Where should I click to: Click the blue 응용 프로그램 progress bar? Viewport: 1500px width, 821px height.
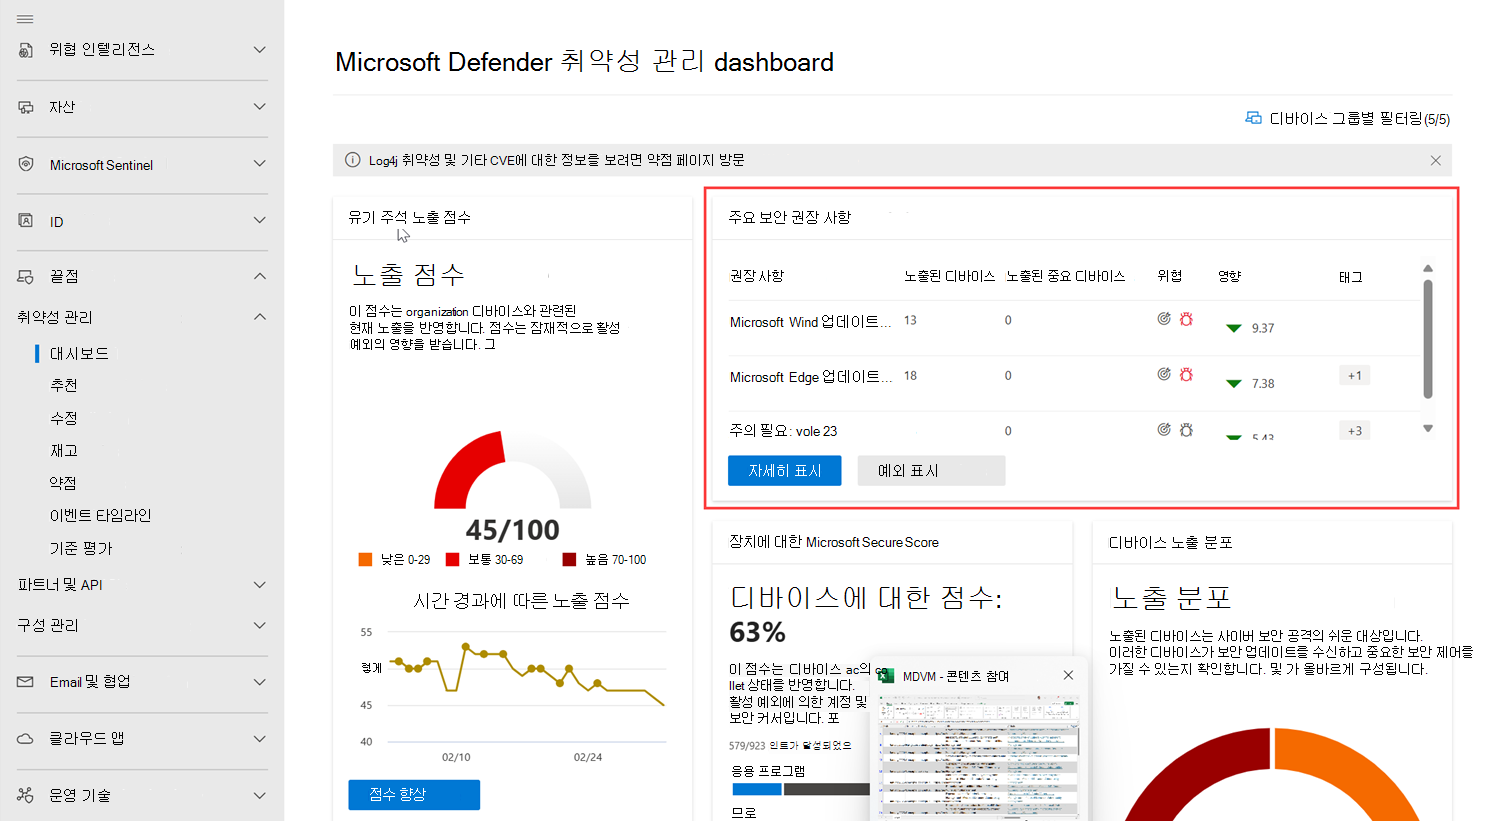(x=756, y=790)
